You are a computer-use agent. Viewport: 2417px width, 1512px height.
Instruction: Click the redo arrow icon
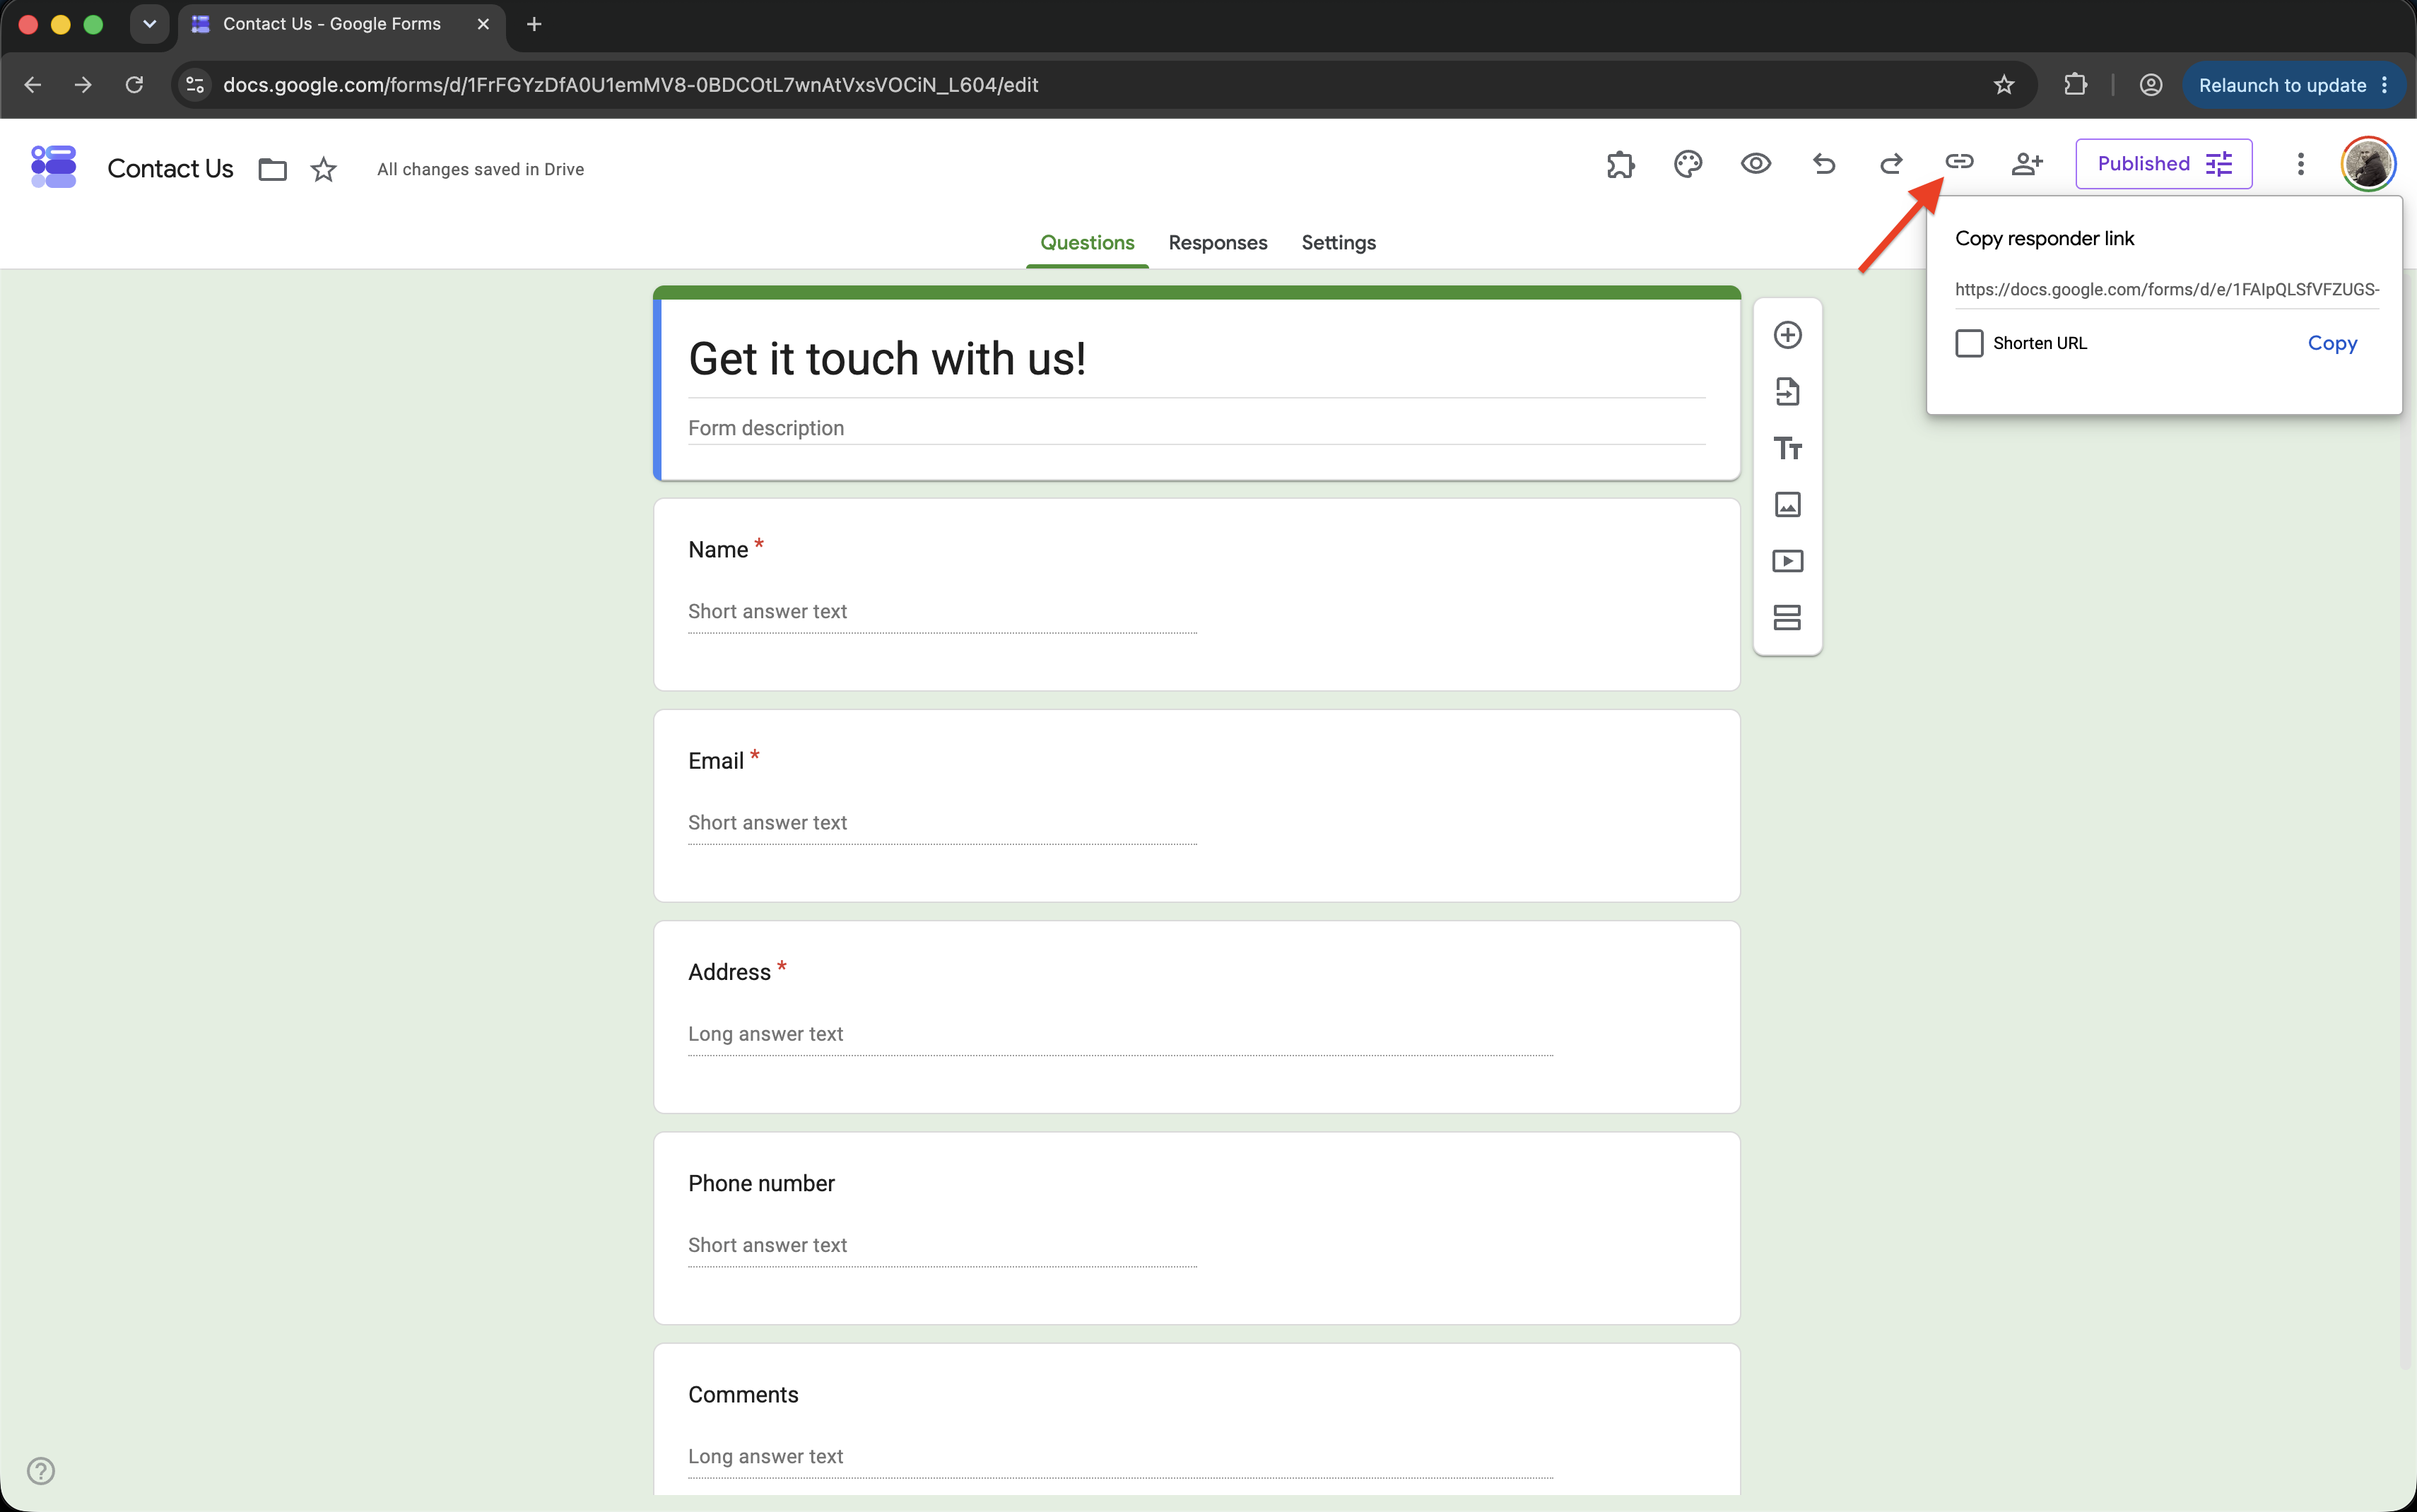pyautogui.click(x=1891, y=164)
